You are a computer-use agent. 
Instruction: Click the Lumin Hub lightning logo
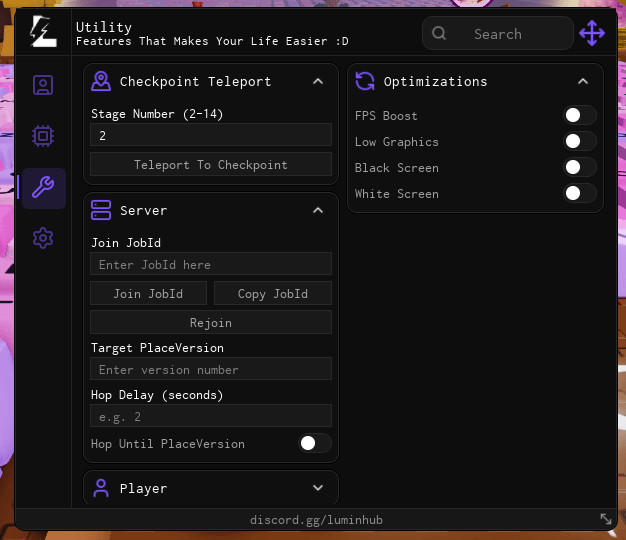43,32
